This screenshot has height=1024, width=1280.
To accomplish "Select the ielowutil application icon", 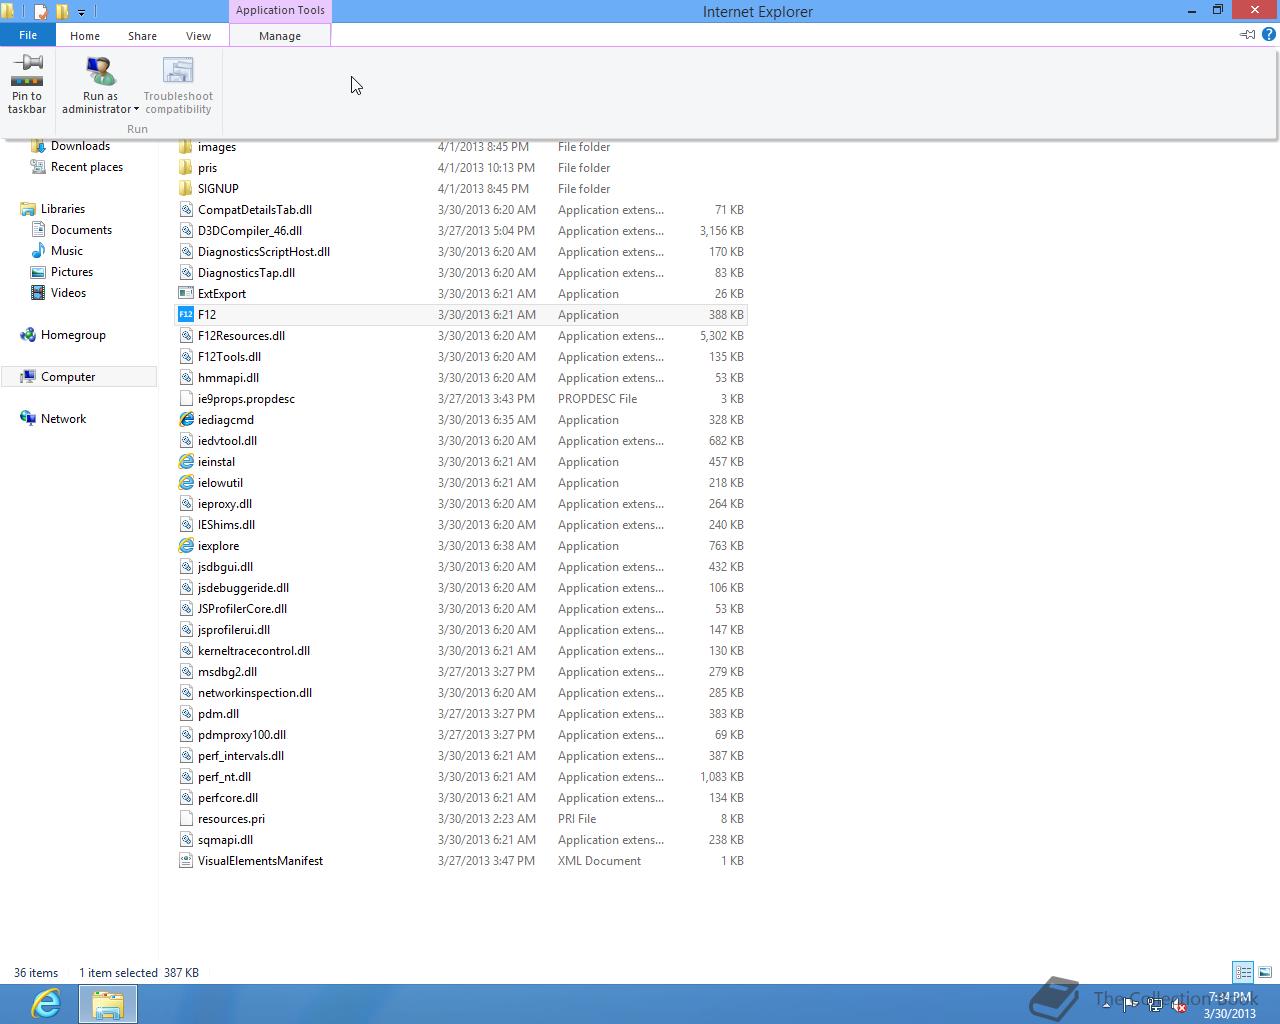I will (185, 483).
